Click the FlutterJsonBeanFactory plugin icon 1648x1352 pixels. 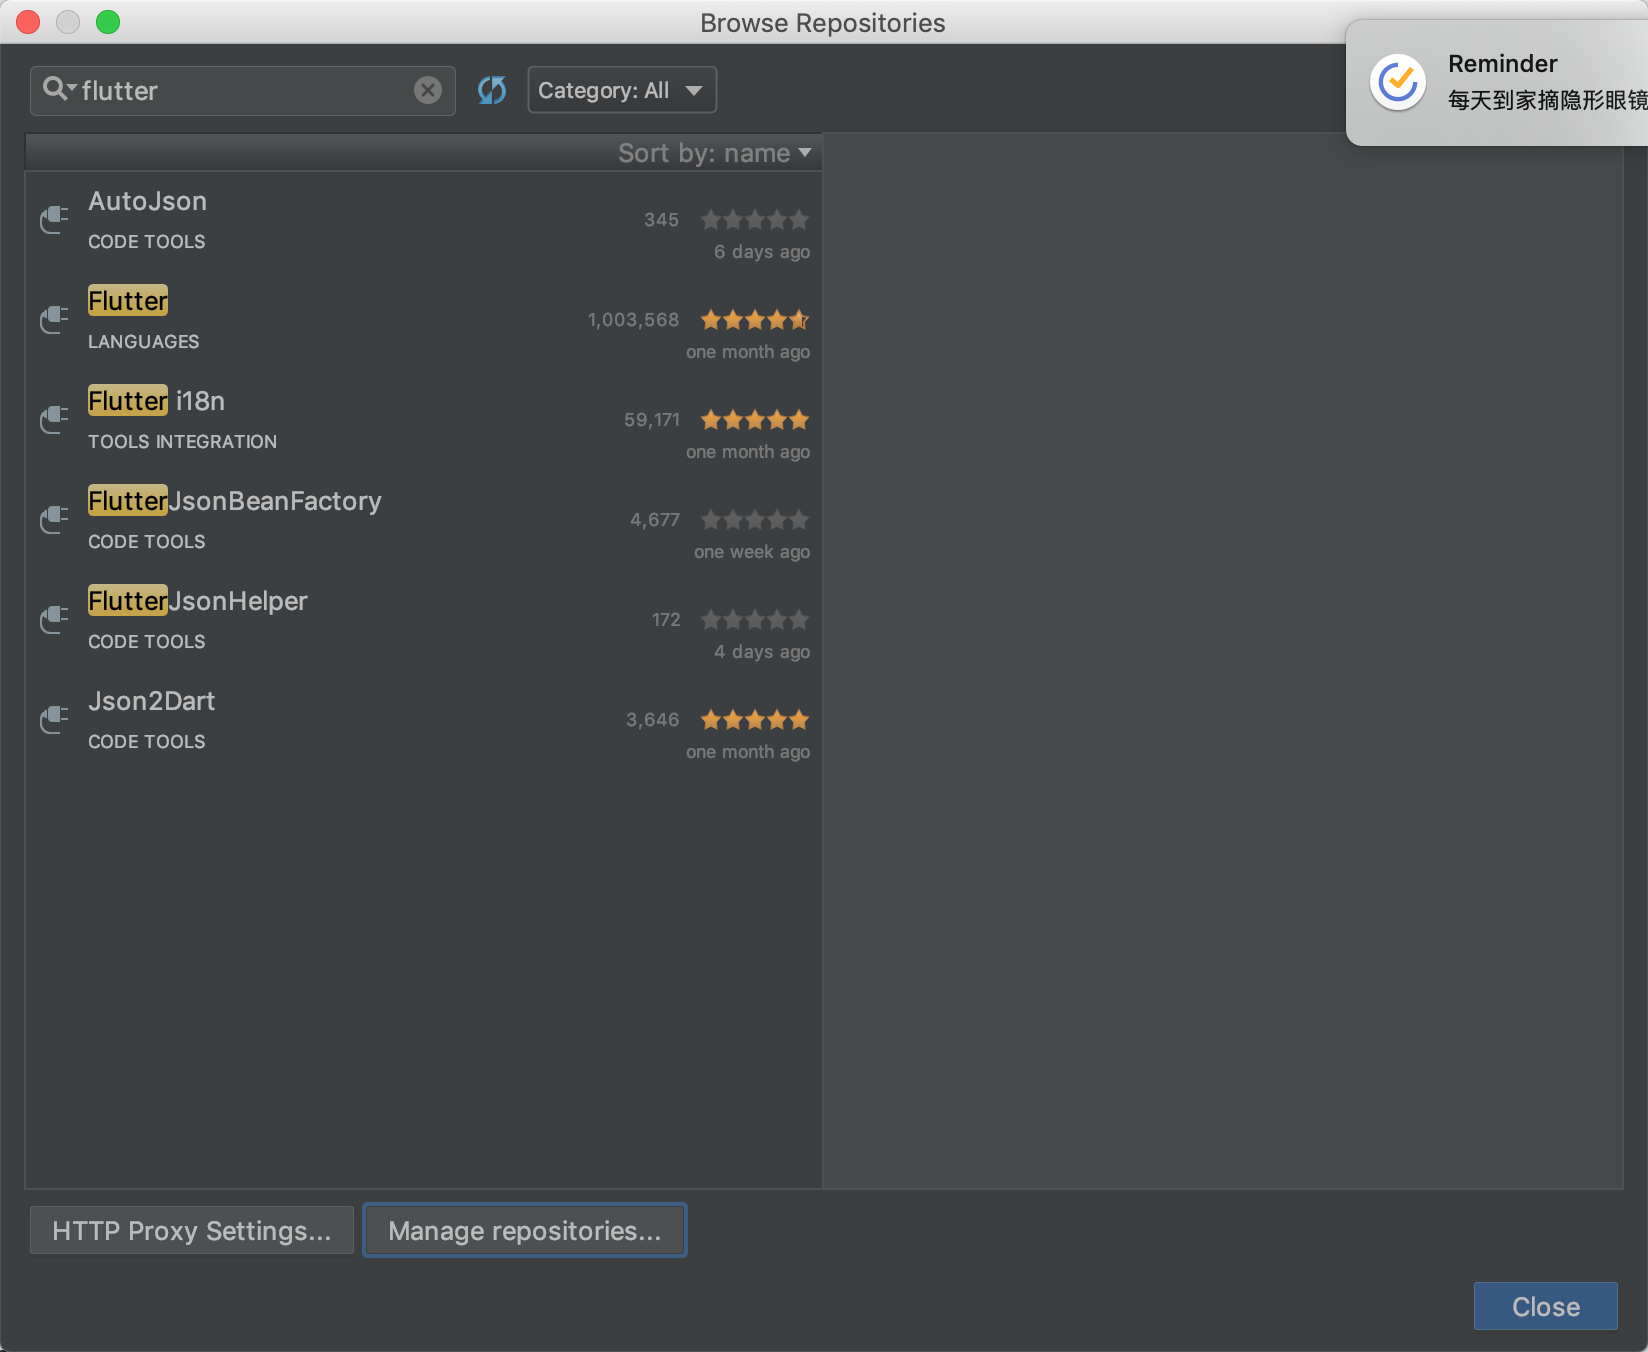[x=54, y=520]
